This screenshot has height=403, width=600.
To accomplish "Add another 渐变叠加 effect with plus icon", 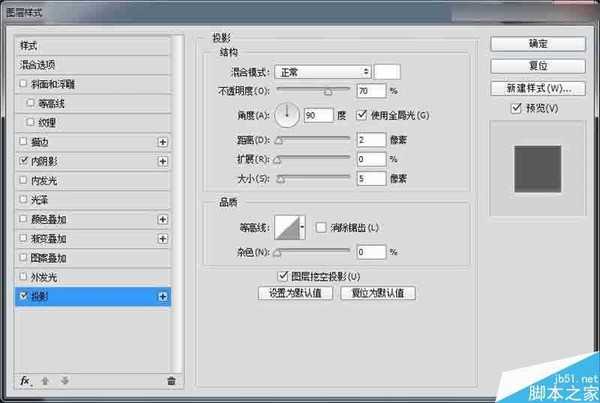I will 163,239.
